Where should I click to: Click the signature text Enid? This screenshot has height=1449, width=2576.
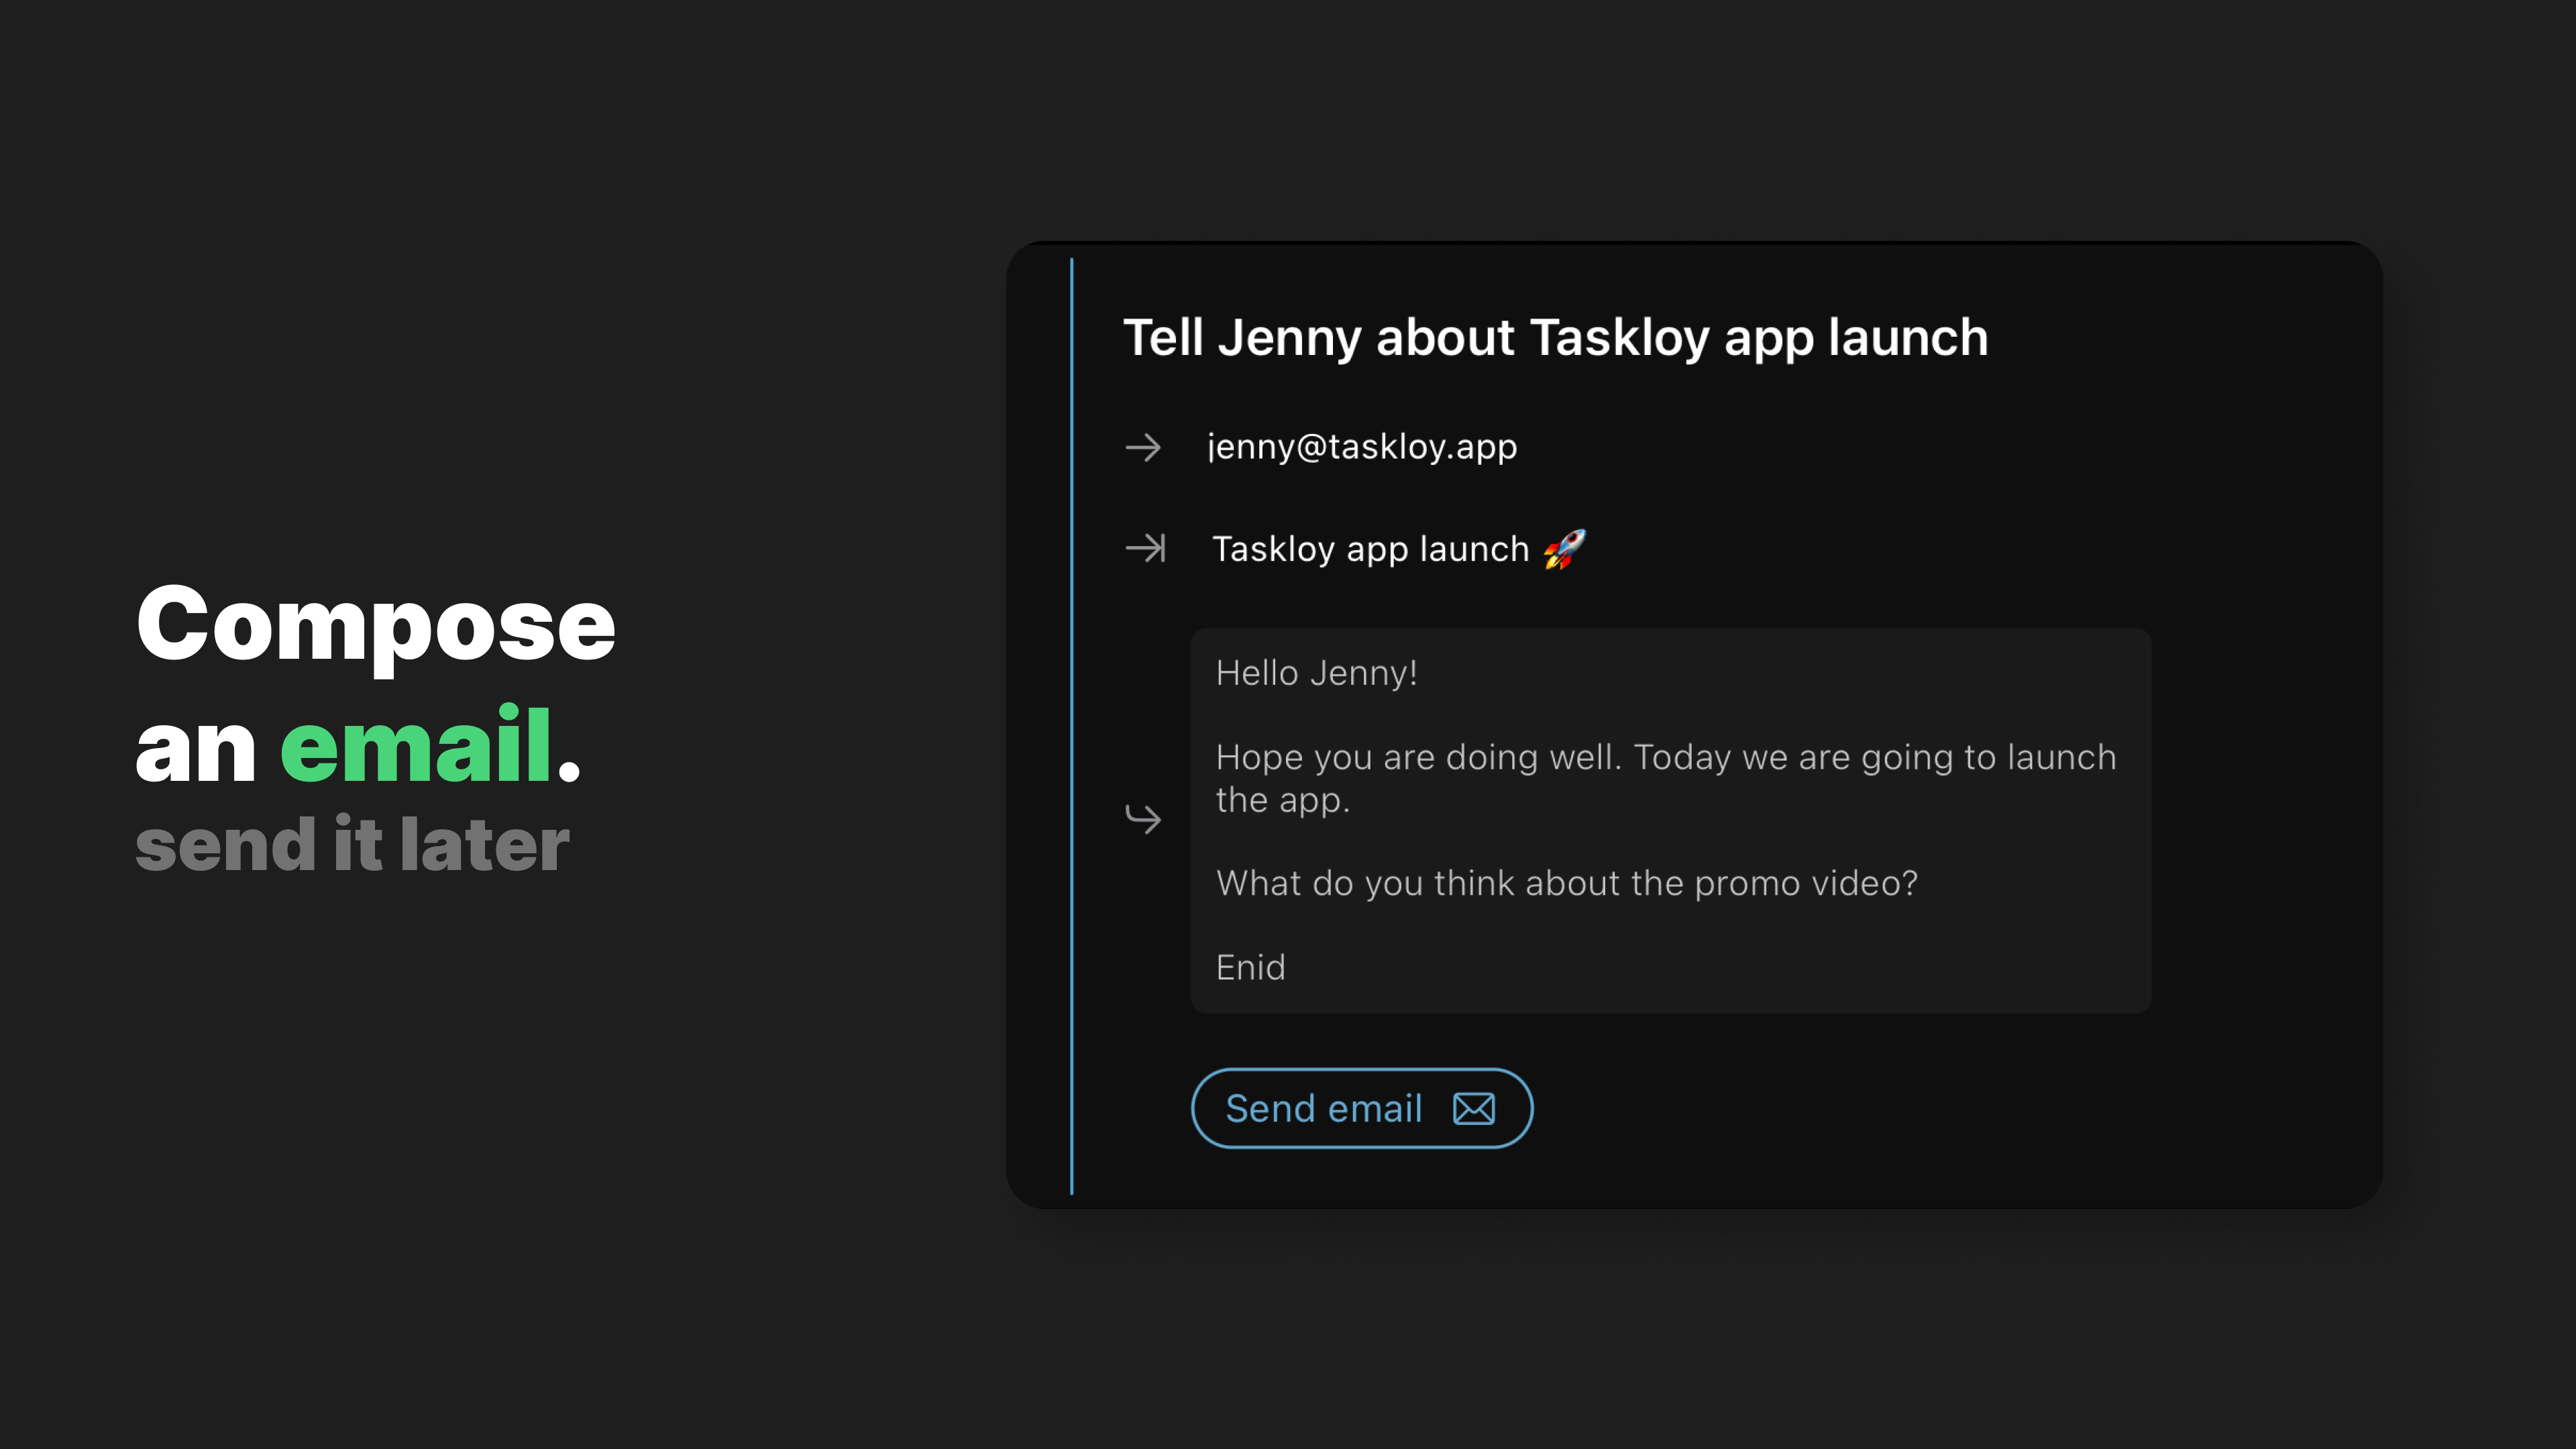coord(1250,967)
